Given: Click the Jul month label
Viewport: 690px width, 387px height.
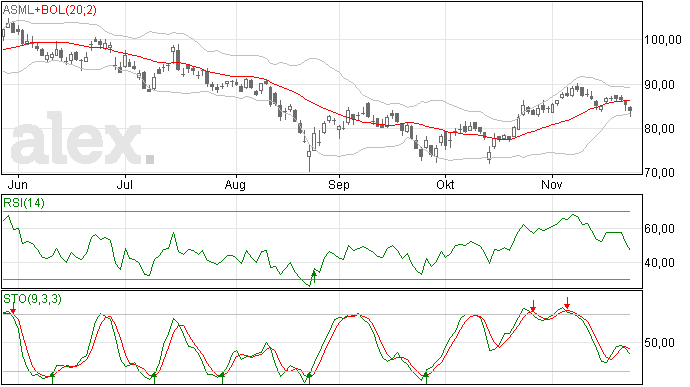Looking at the screenshot, I should coord(125,184).
